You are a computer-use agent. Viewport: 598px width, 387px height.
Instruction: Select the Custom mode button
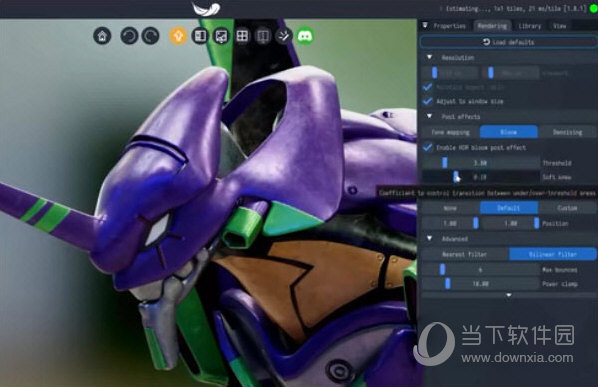(567, 208)
